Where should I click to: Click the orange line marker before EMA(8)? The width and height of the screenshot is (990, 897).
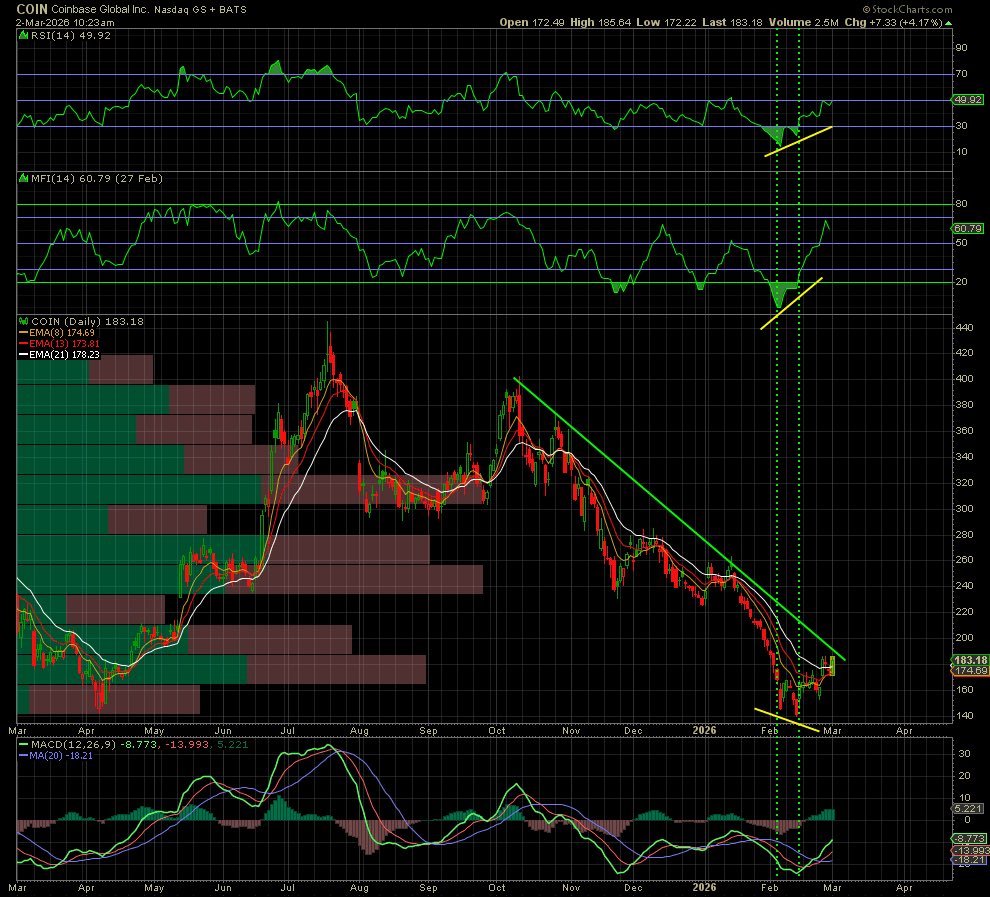(23, 333)
